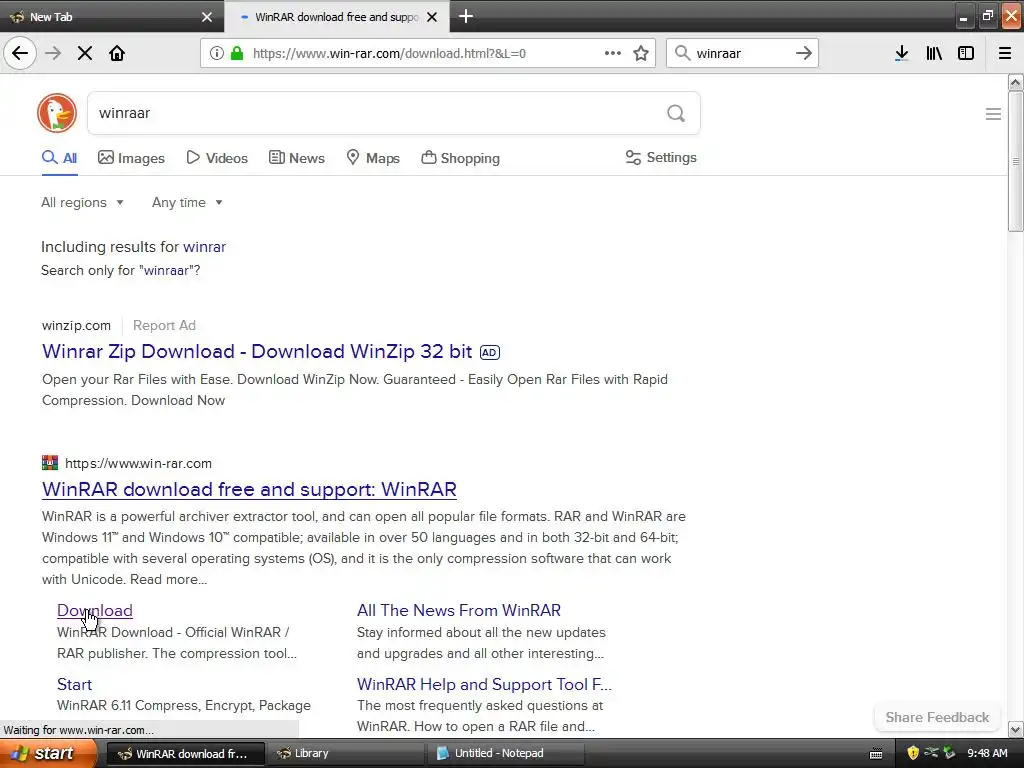Go back to the previous page
The width and height of the screenshot is (1024, 768).
point(20,53)
